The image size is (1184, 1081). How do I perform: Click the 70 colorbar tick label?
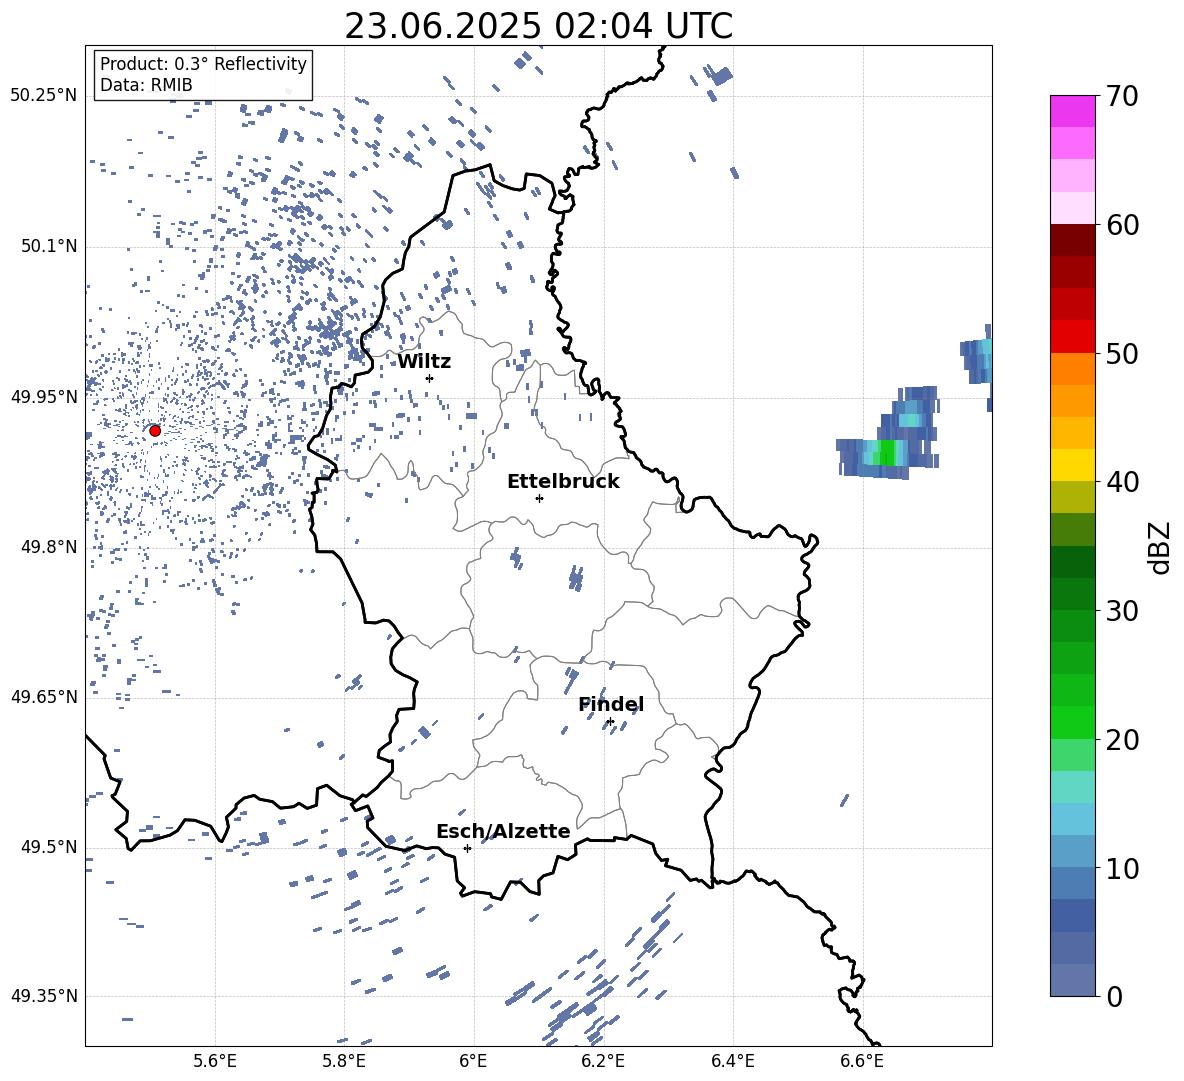pos(1123,97)
